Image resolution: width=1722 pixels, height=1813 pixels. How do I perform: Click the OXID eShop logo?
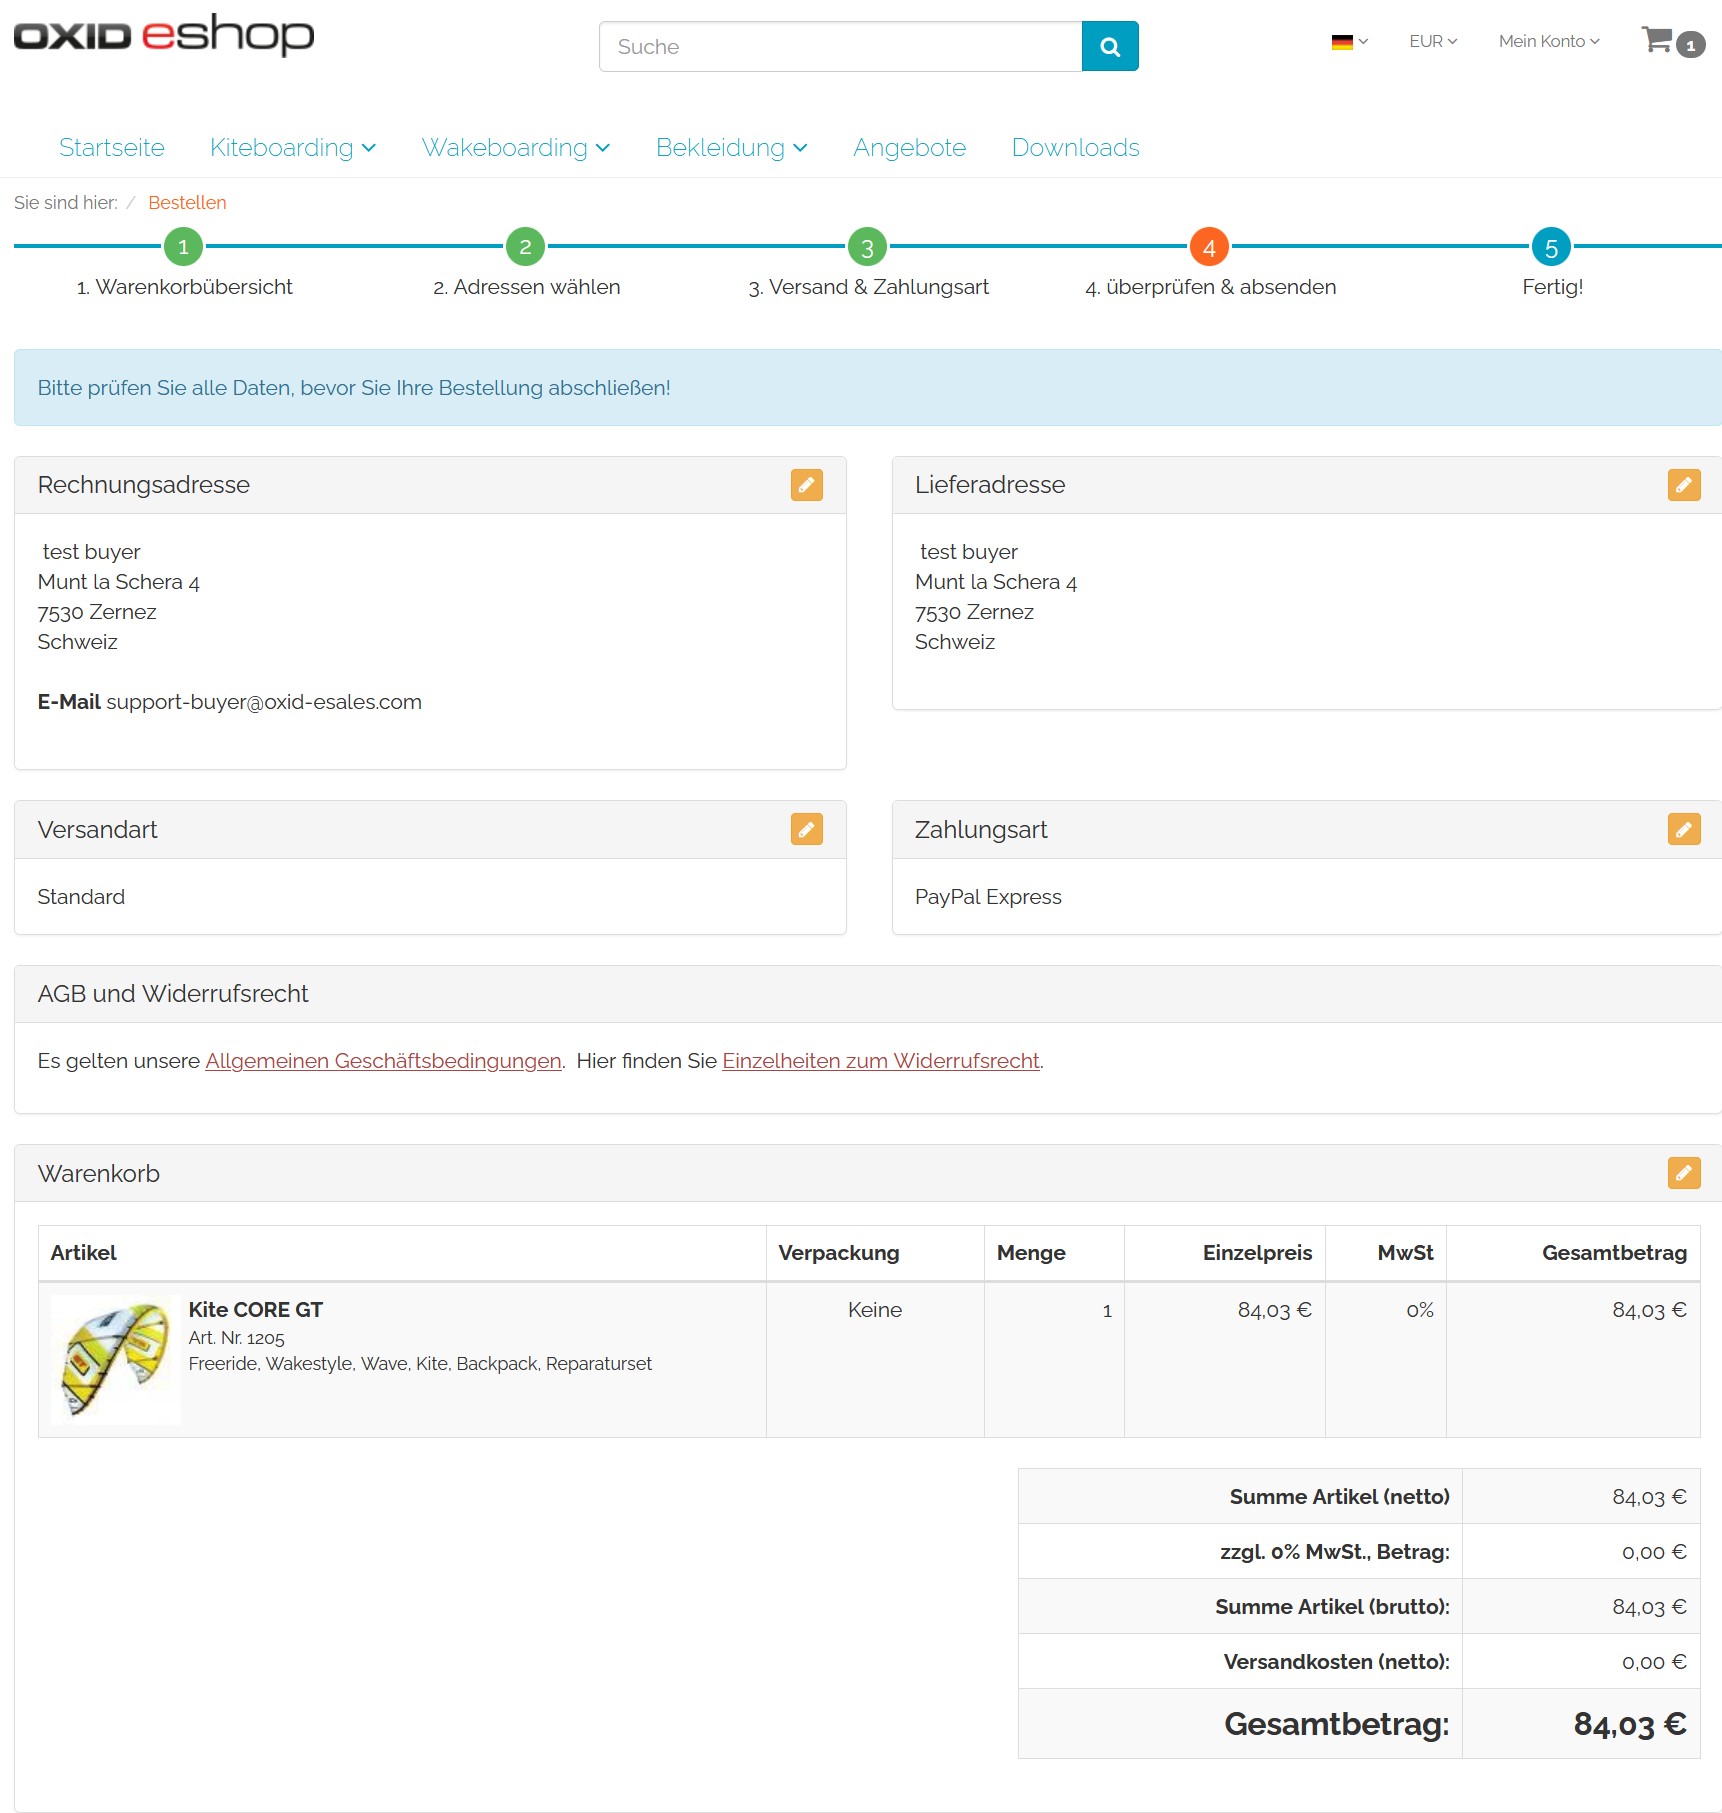(164, 35)
